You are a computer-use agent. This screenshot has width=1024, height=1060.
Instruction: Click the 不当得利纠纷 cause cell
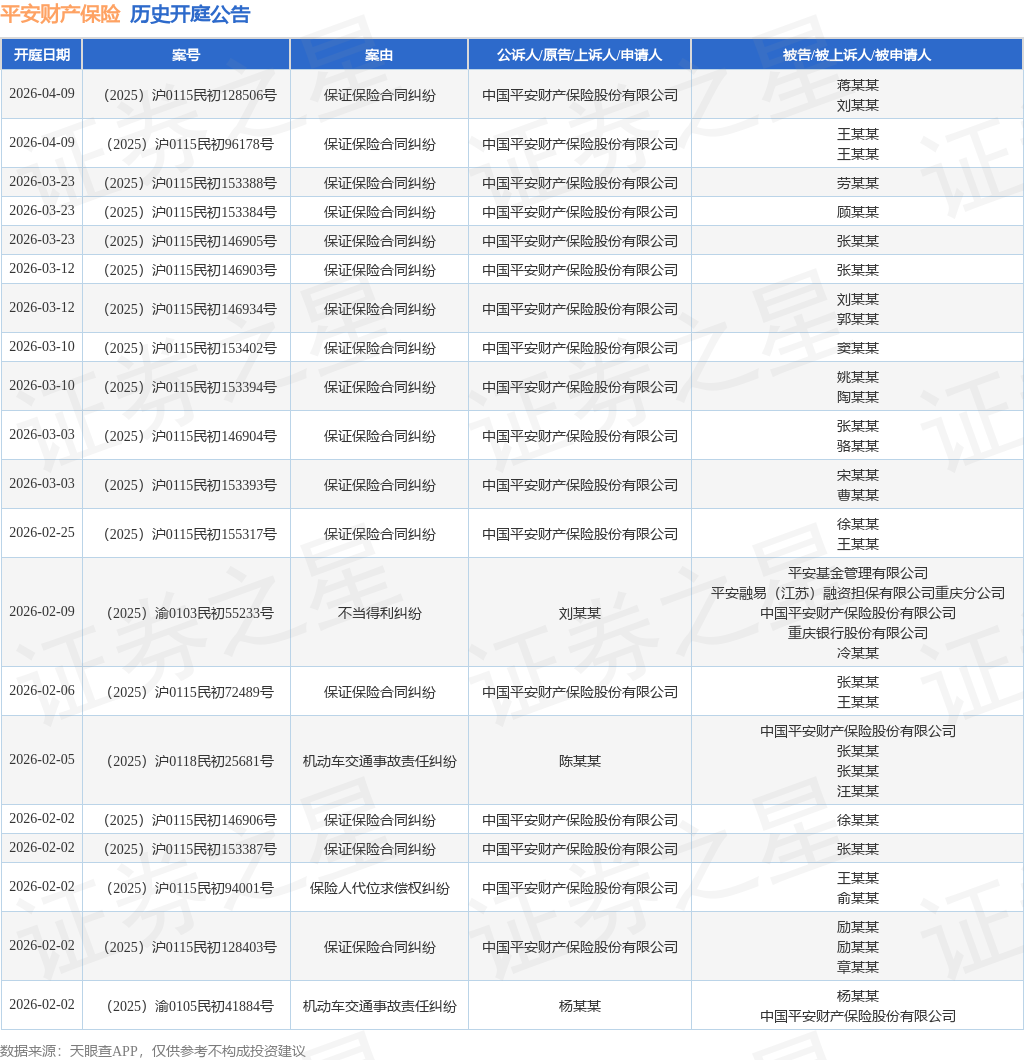(379, 613)
